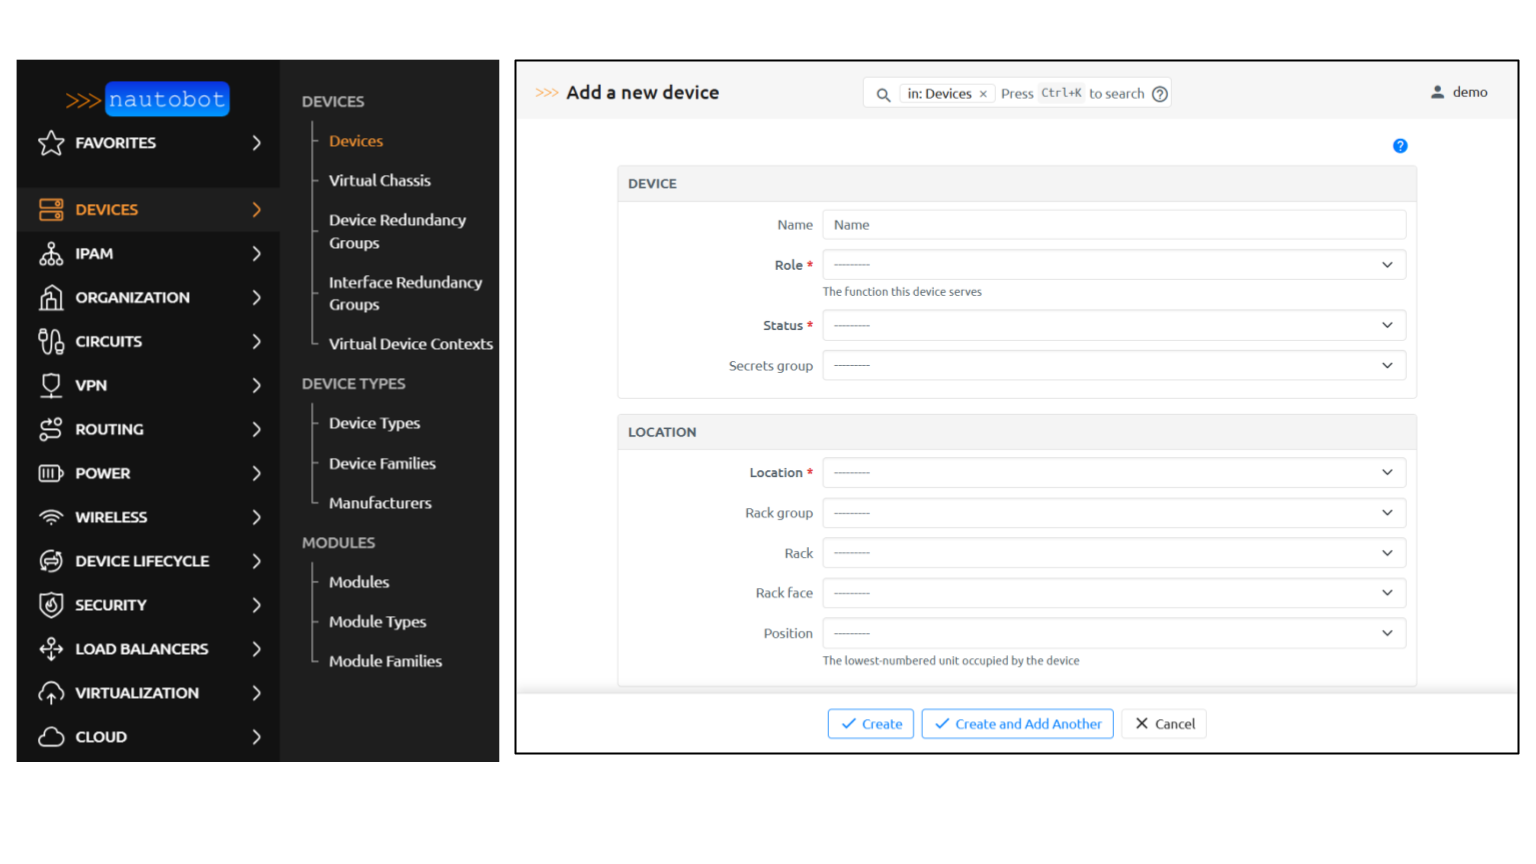
Task: Click into the device Name field
Action: (x=1113, y=225)
